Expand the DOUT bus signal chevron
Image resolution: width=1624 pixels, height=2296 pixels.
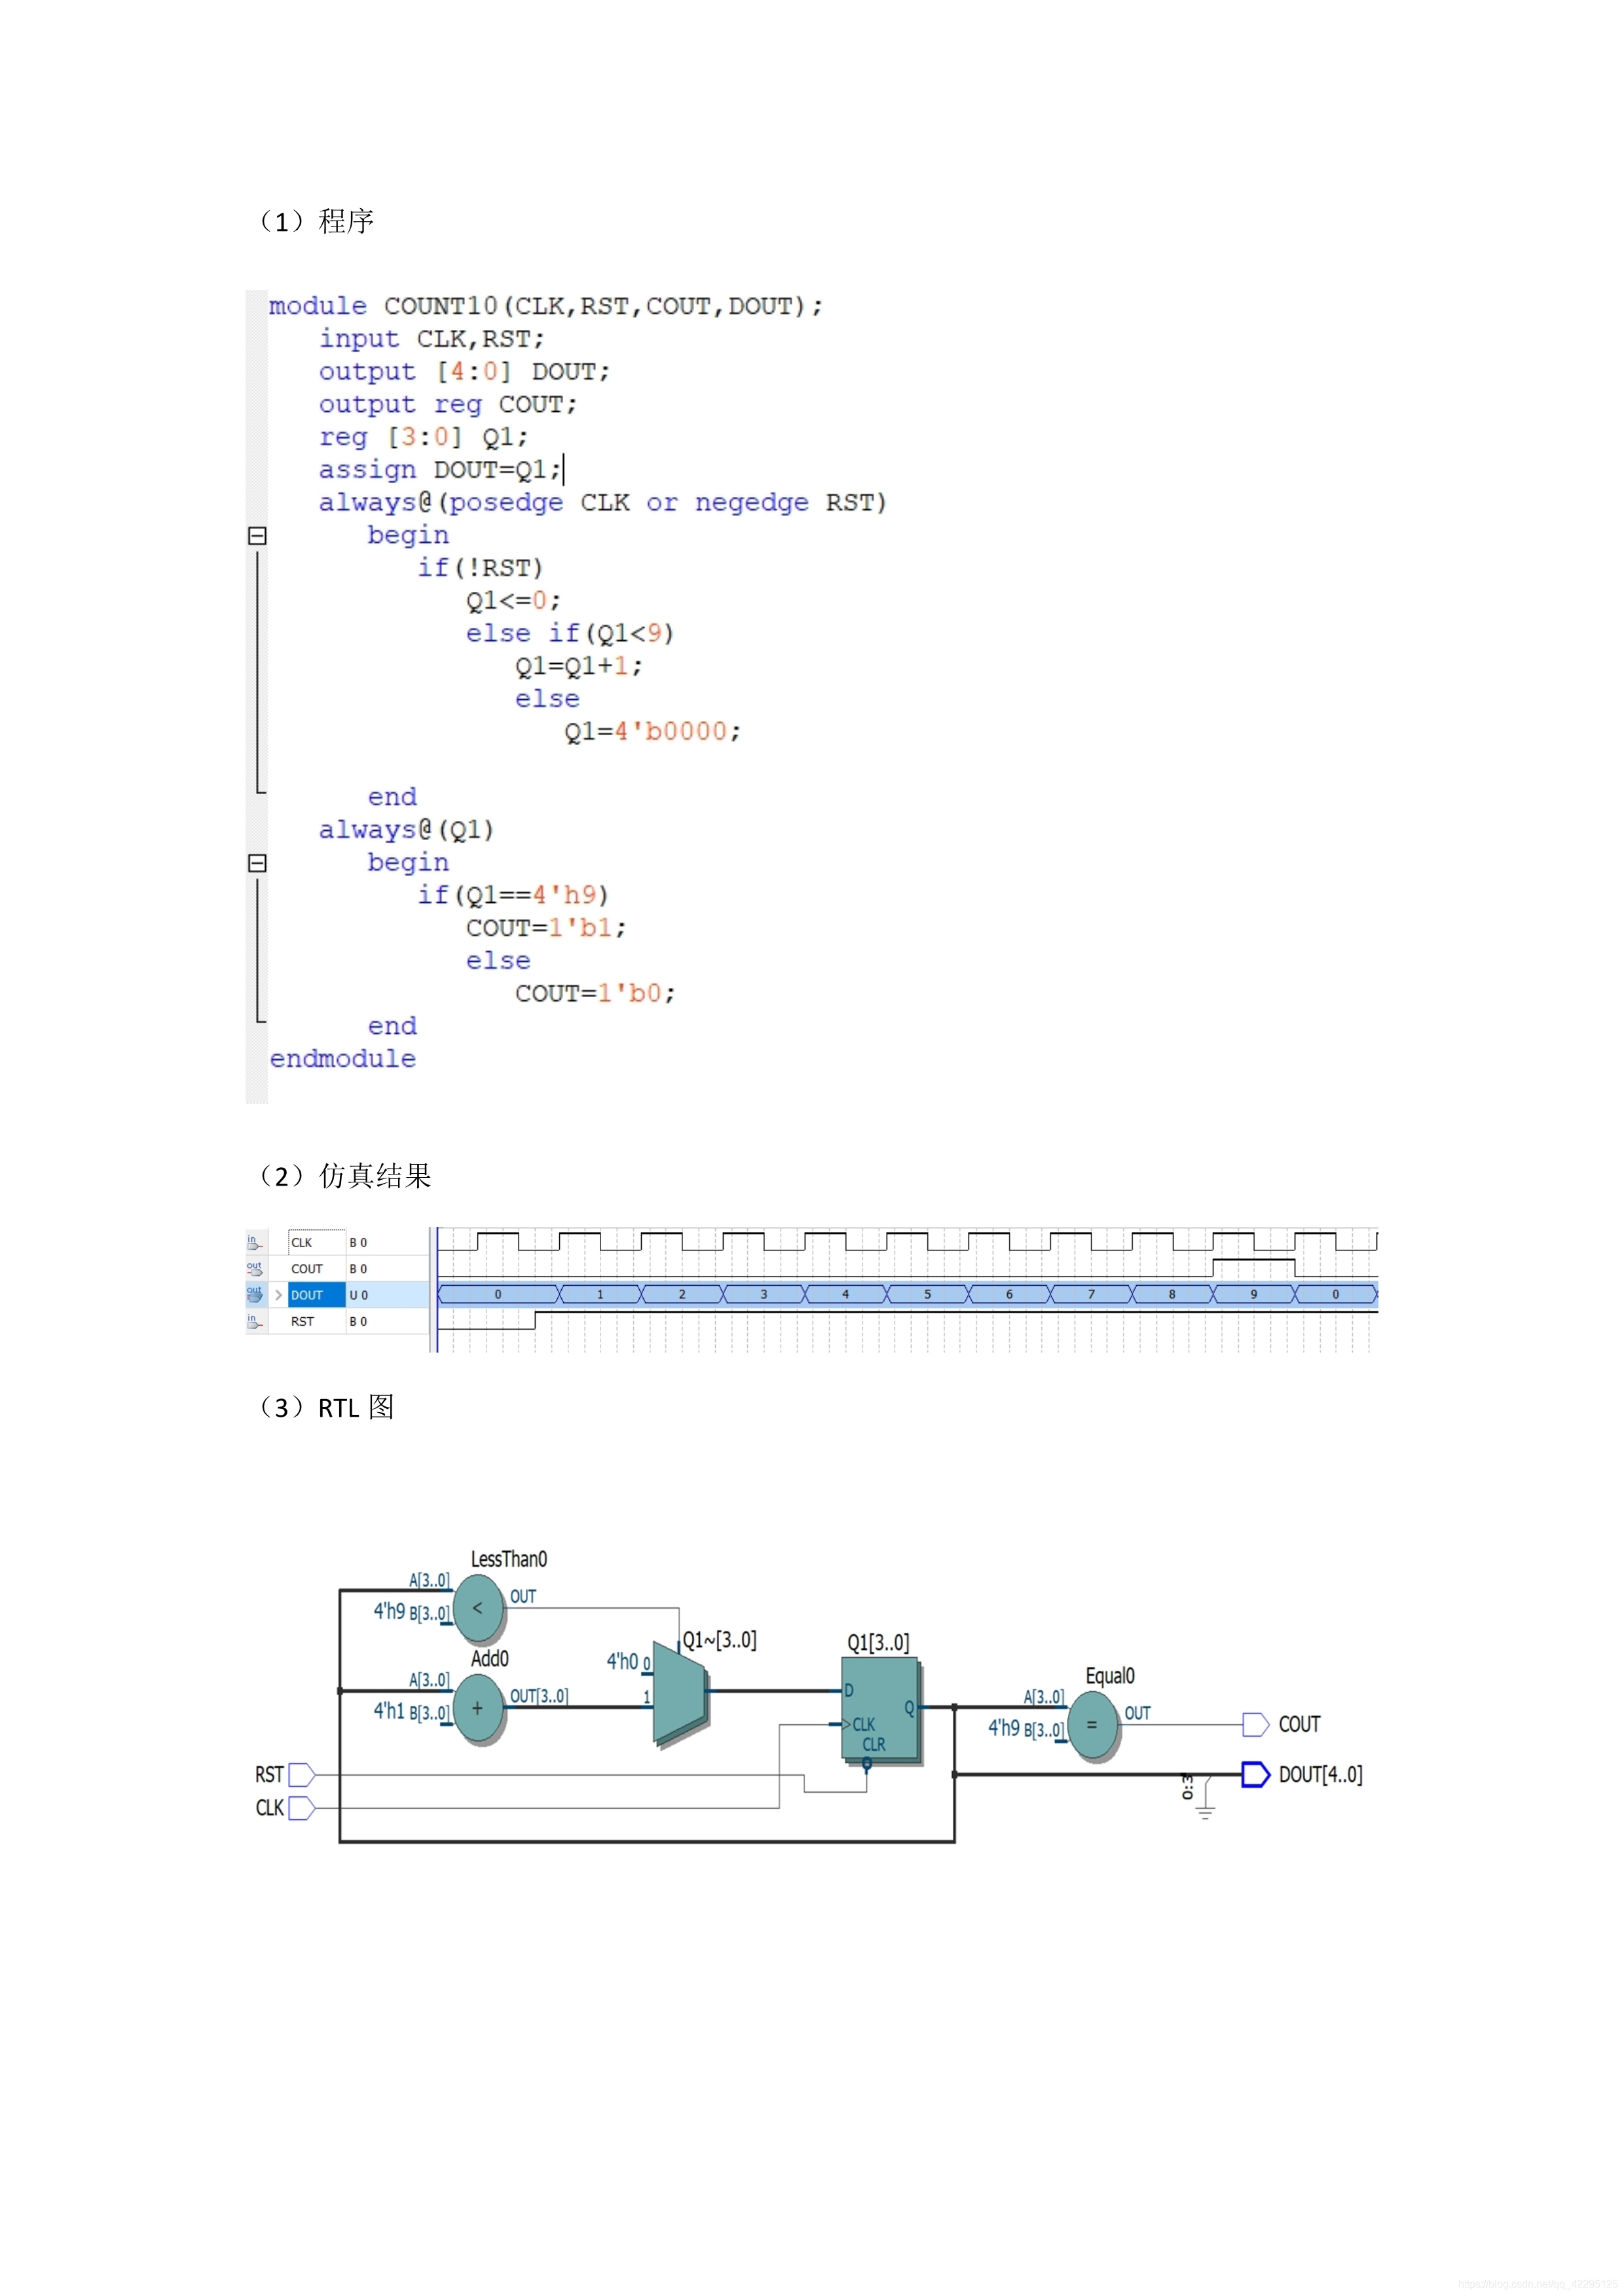pos(278,1295)
